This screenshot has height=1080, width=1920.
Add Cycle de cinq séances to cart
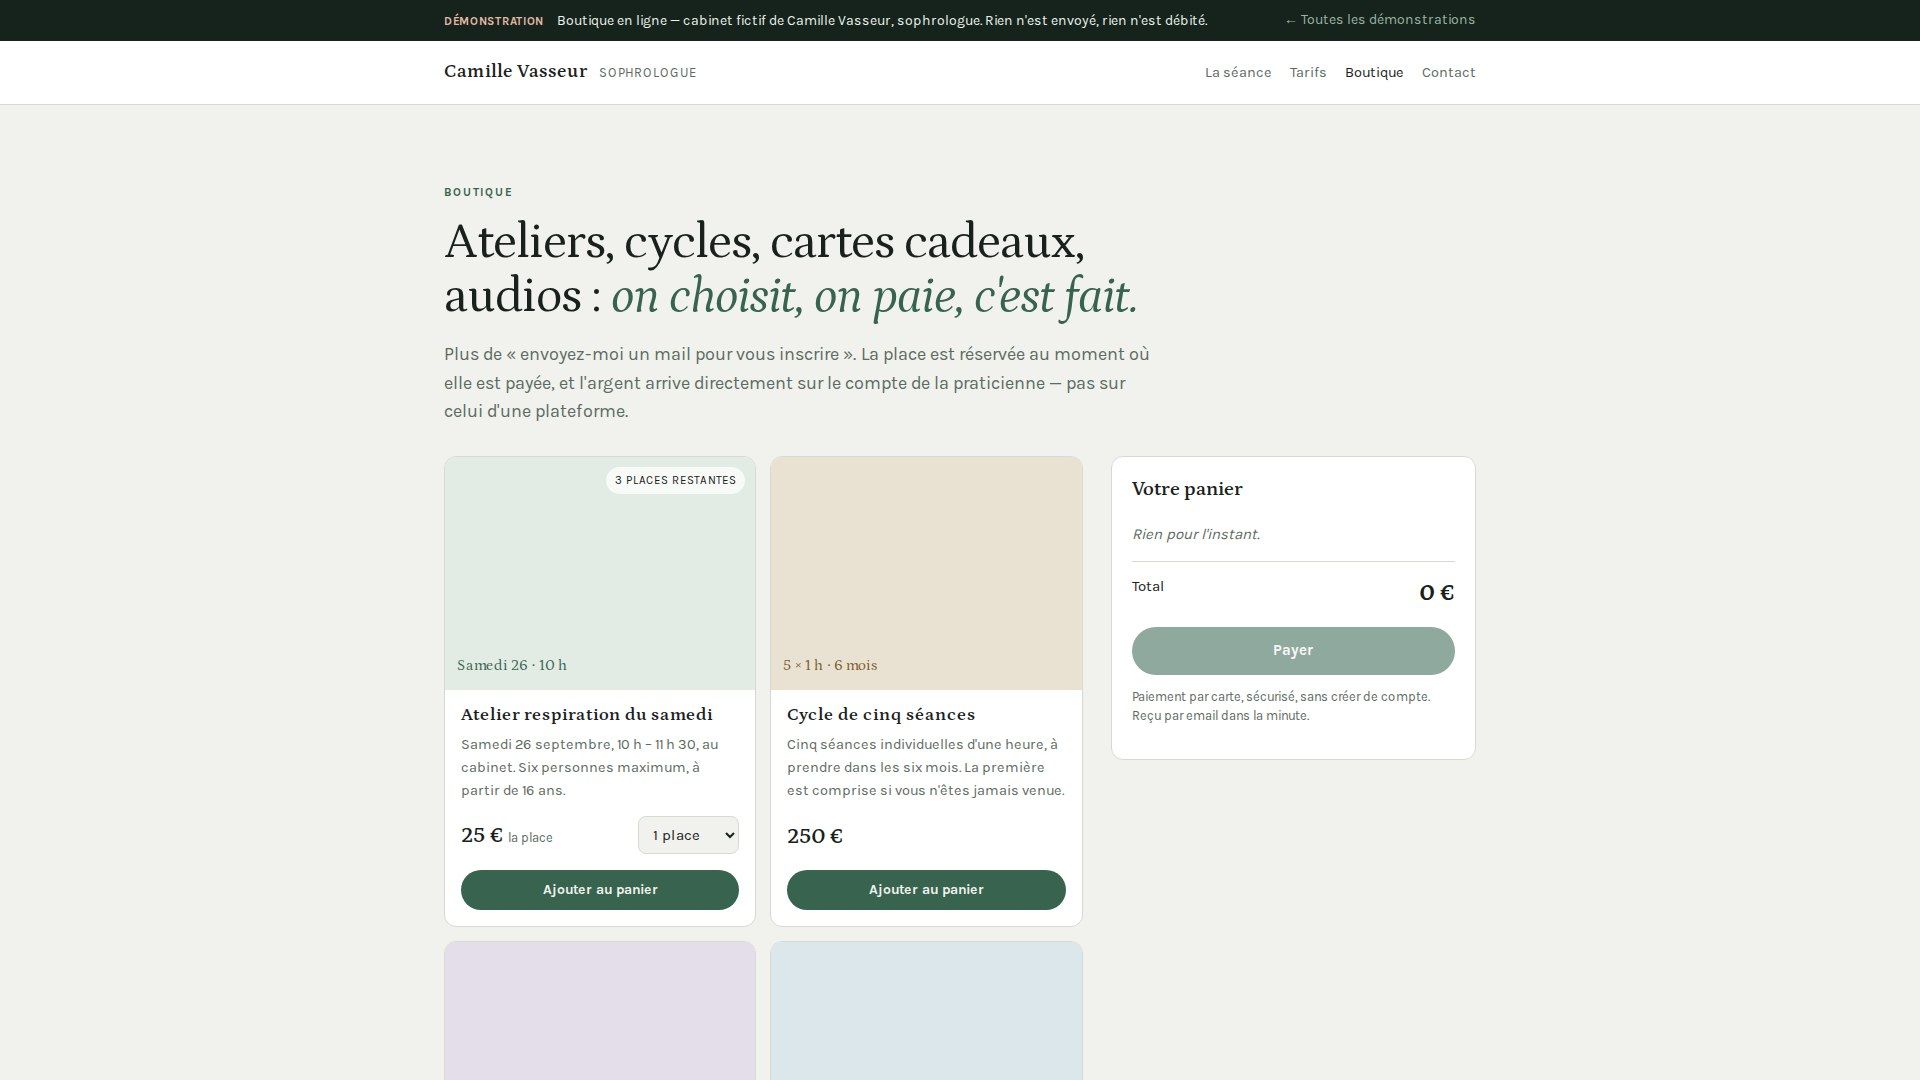coord(926,890)
